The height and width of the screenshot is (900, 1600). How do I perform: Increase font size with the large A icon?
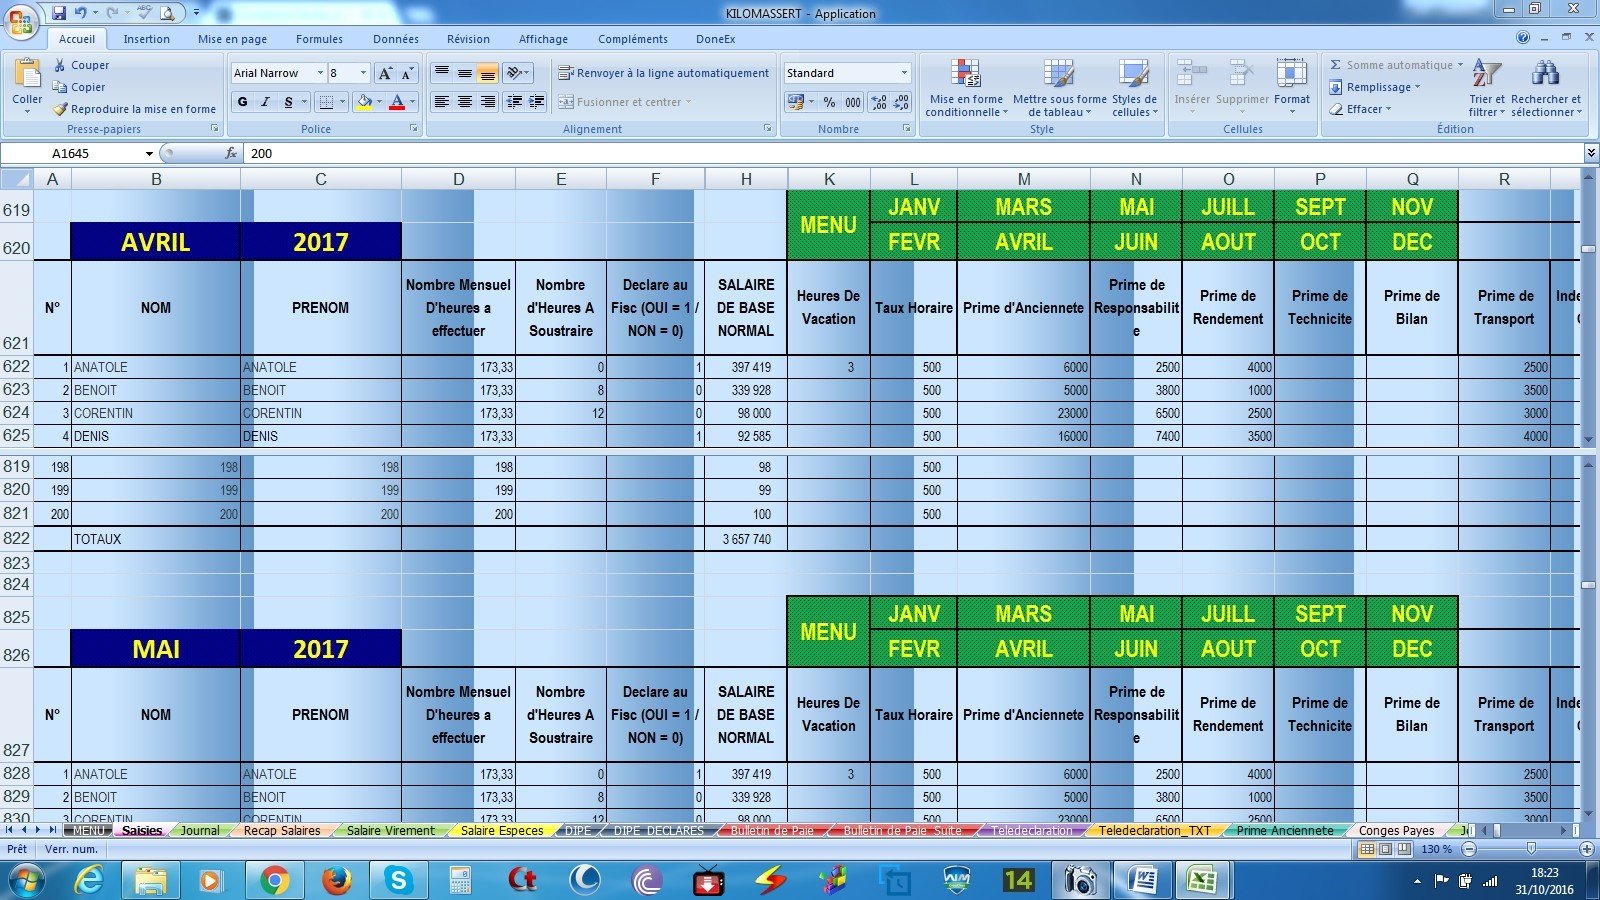tap(385, 73)
